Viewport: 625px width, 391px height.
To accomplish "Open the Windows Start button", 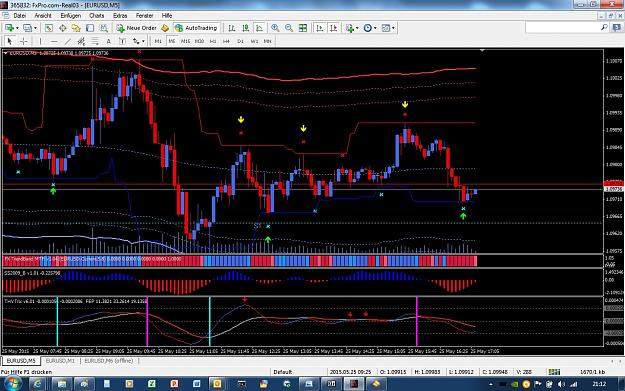I will point(13,384).
